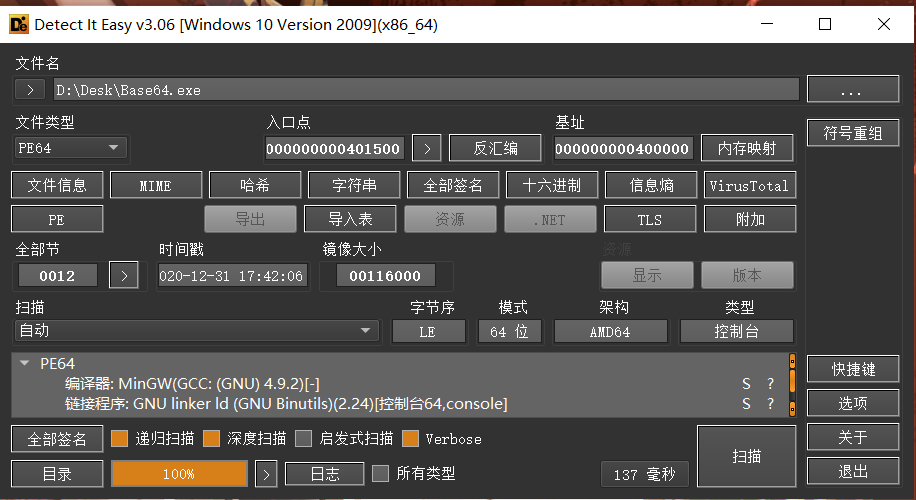
Task: Click the 100% scan progress bar
Action: click(179, 474)
